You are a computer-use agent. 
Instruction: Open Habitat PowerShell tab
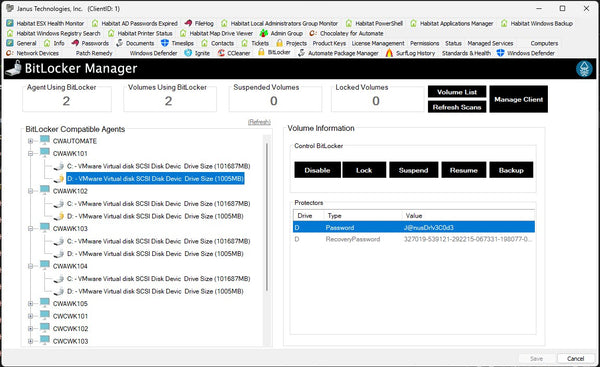tap(374, 23)
